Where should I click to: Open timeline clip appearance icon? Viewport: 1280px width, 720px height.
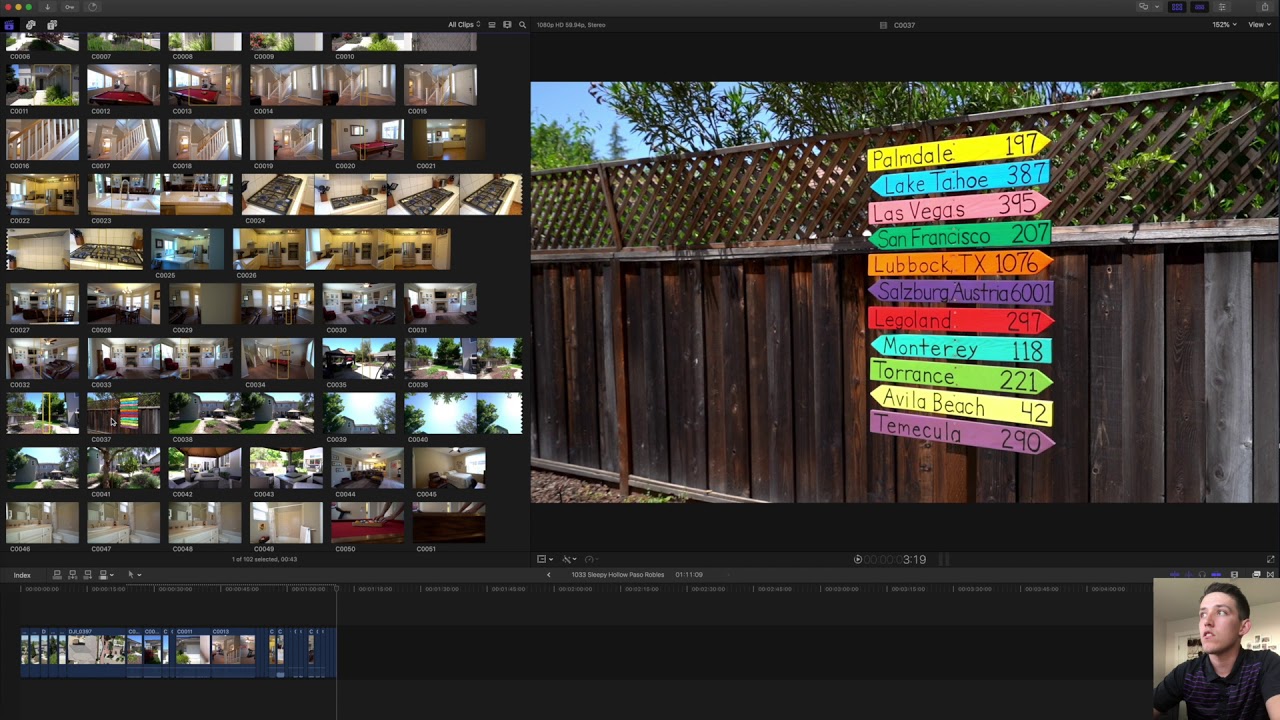click(x=1234, y=575)
